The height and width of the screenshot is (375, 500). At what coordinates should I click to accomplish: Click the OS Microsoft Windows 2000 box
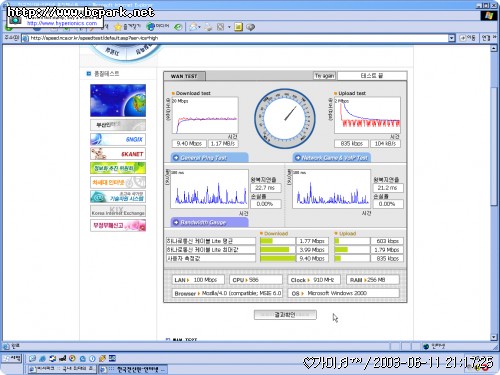click(344, 293)
